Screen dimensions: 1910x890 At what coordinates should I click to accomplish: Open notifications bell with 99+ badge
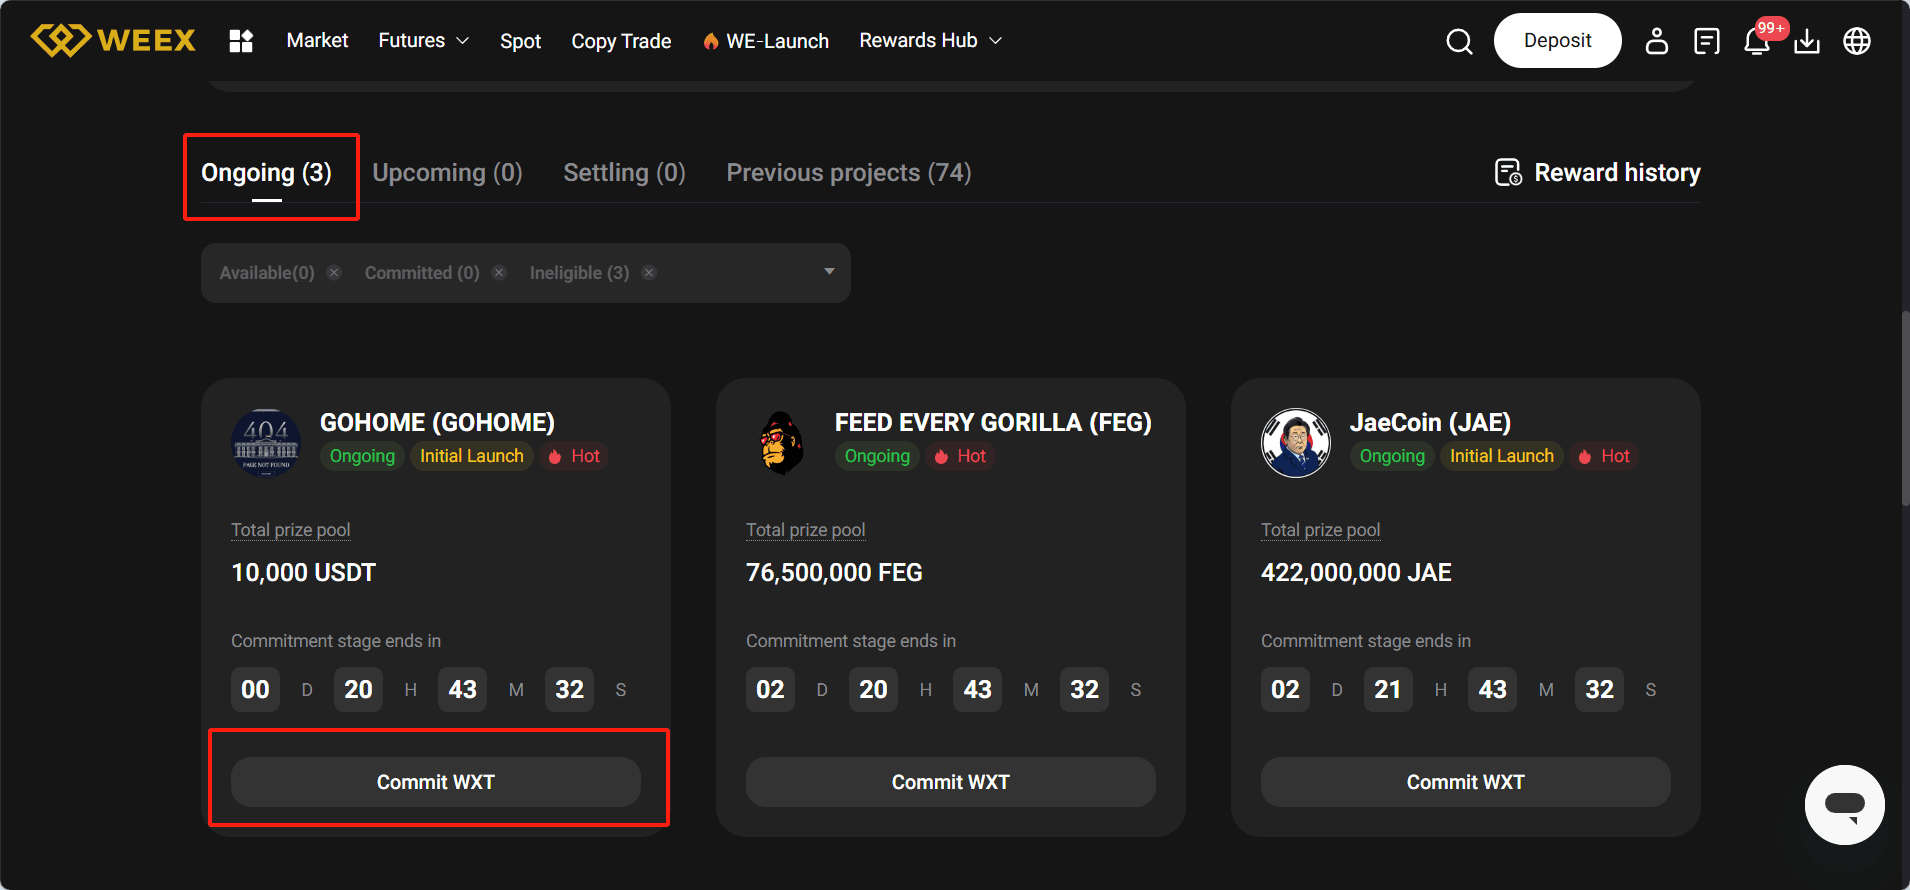tap(1757, 41)
